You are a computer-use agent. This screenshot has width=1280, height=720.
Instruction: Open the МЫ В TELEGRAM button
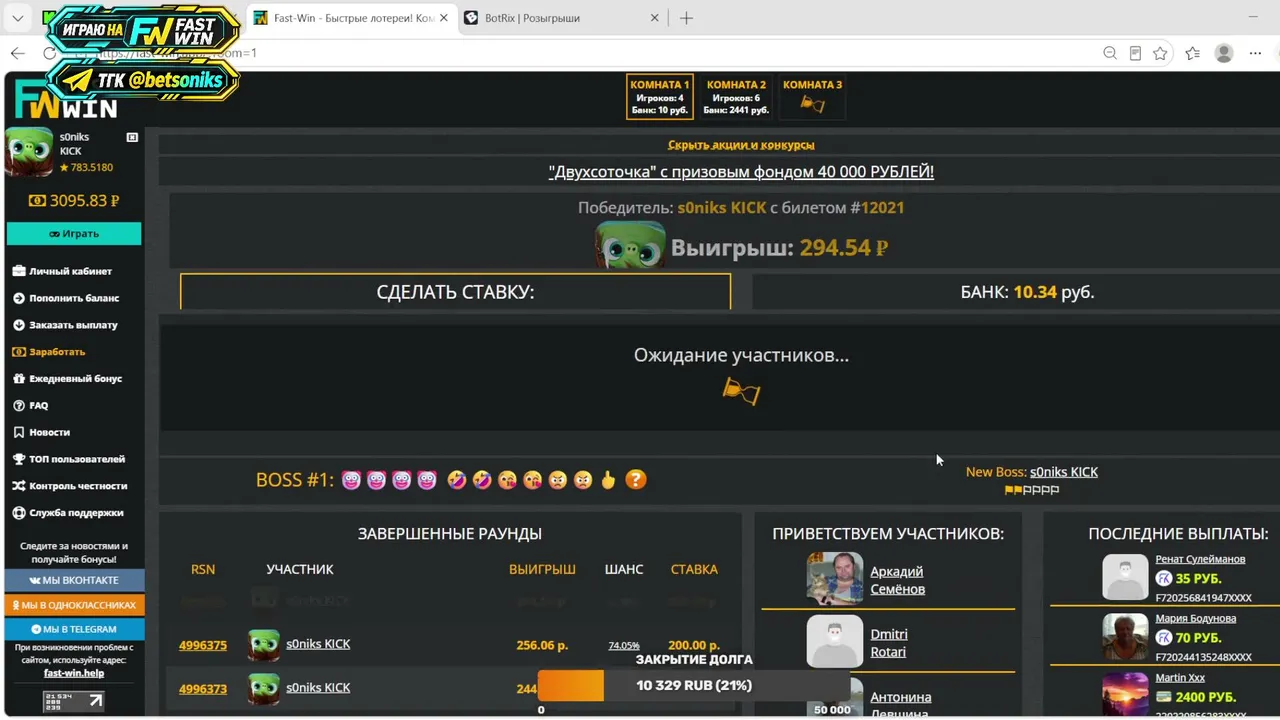click(74, 629)
